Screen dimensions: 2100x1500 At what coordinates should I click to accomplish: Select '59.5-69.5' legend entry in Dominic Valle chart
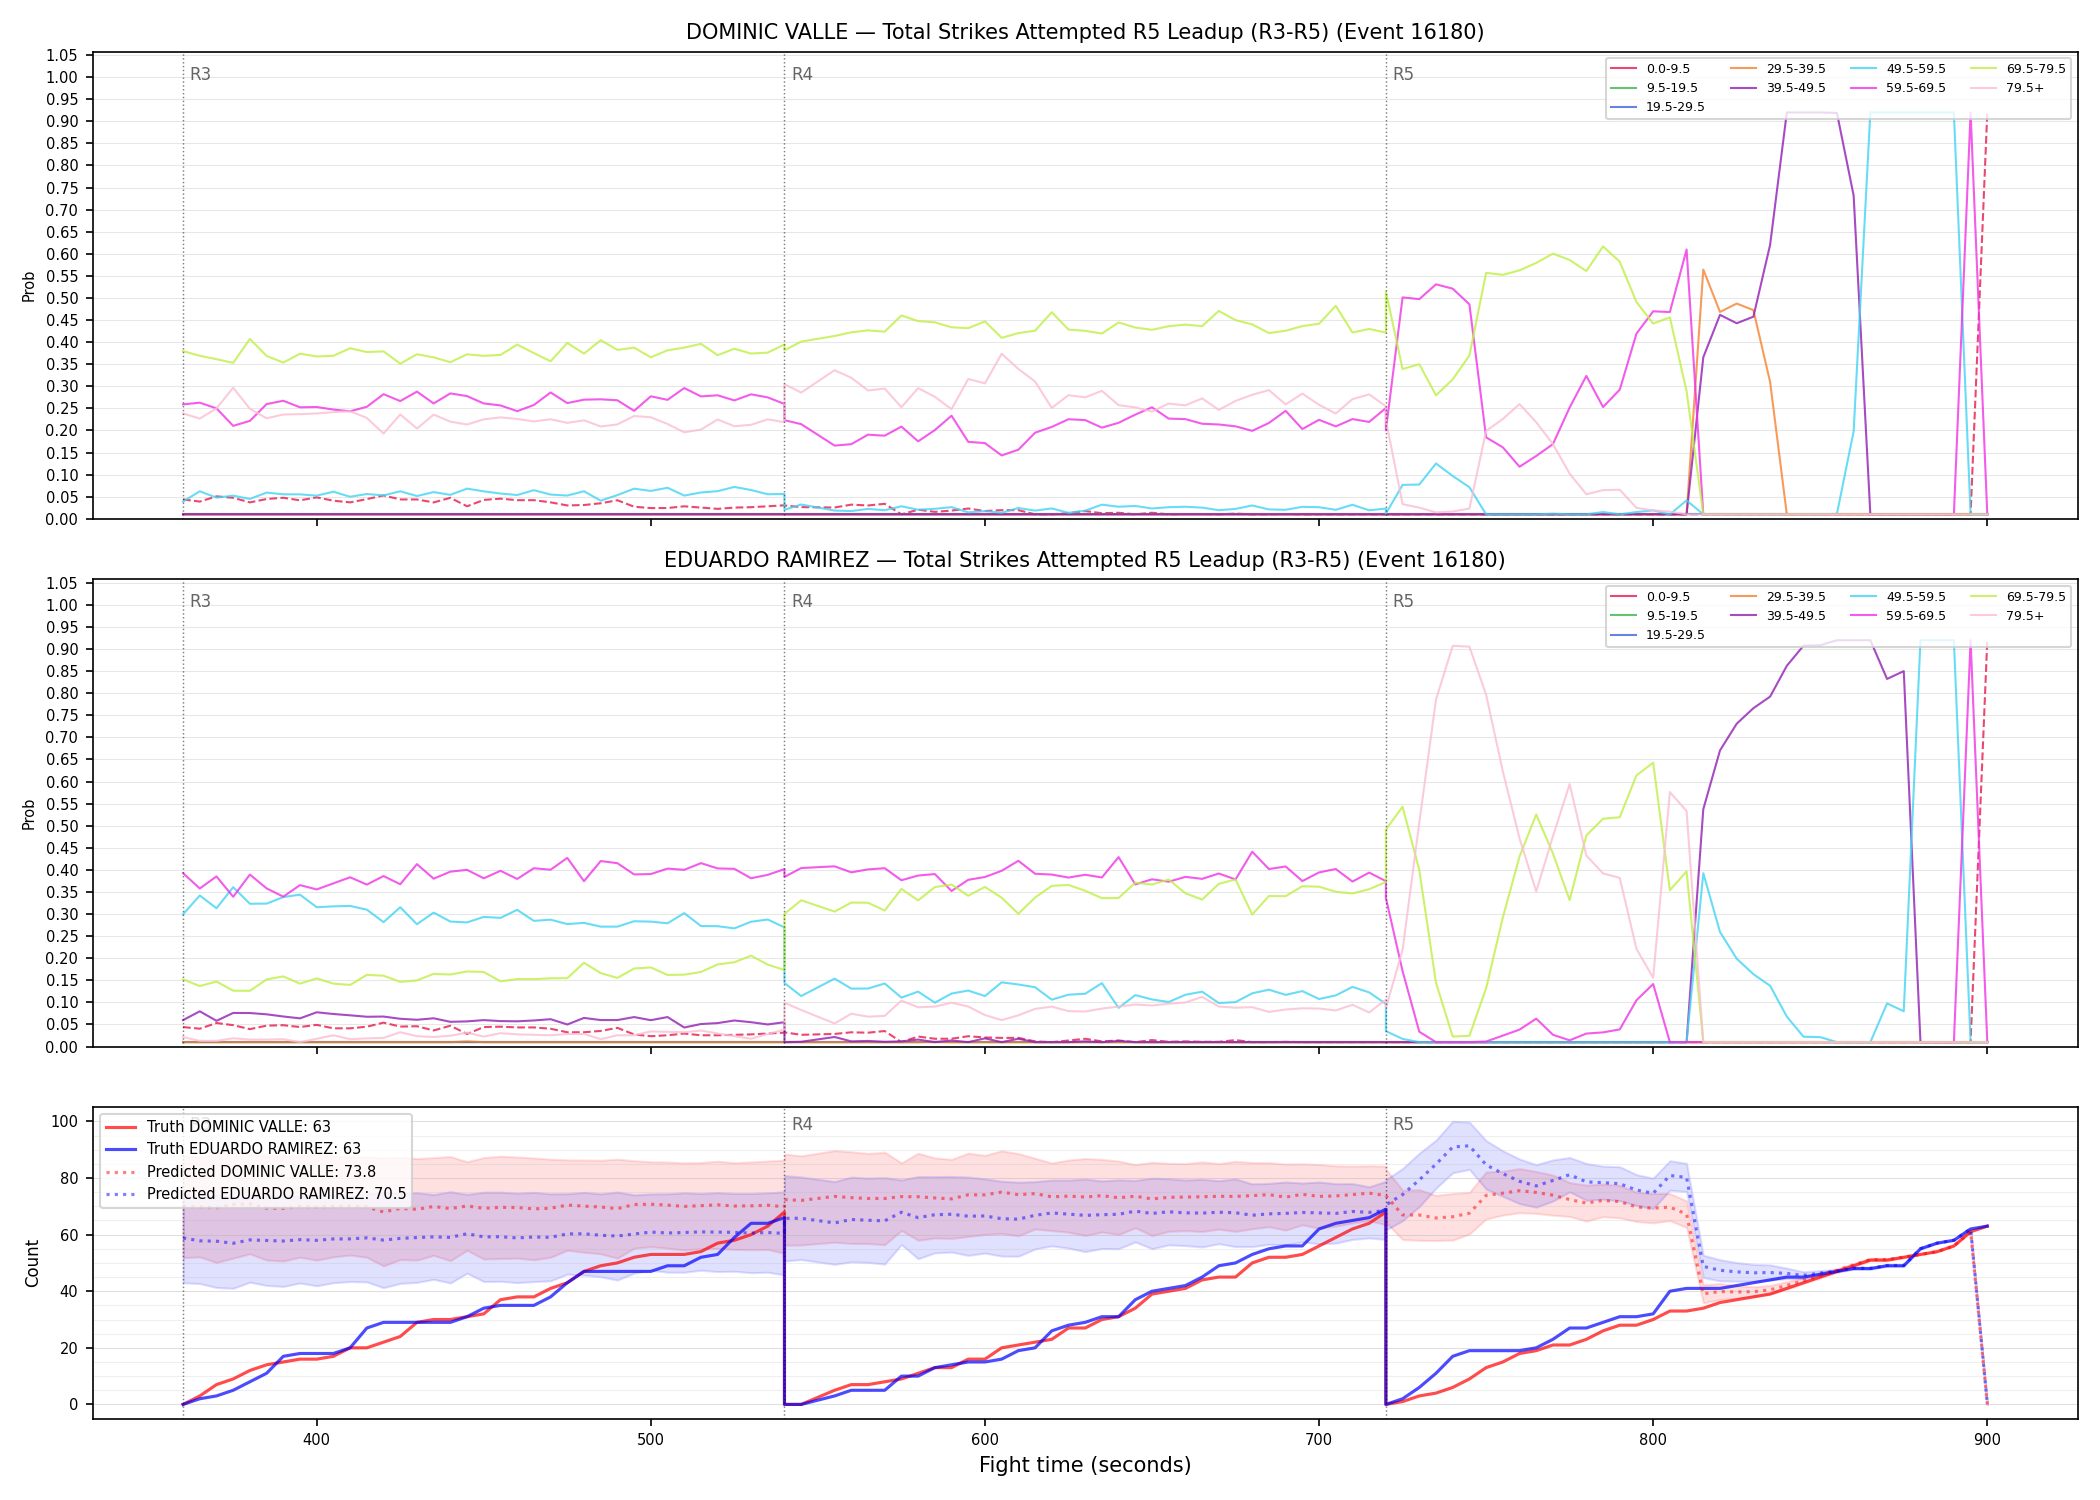1898,88
